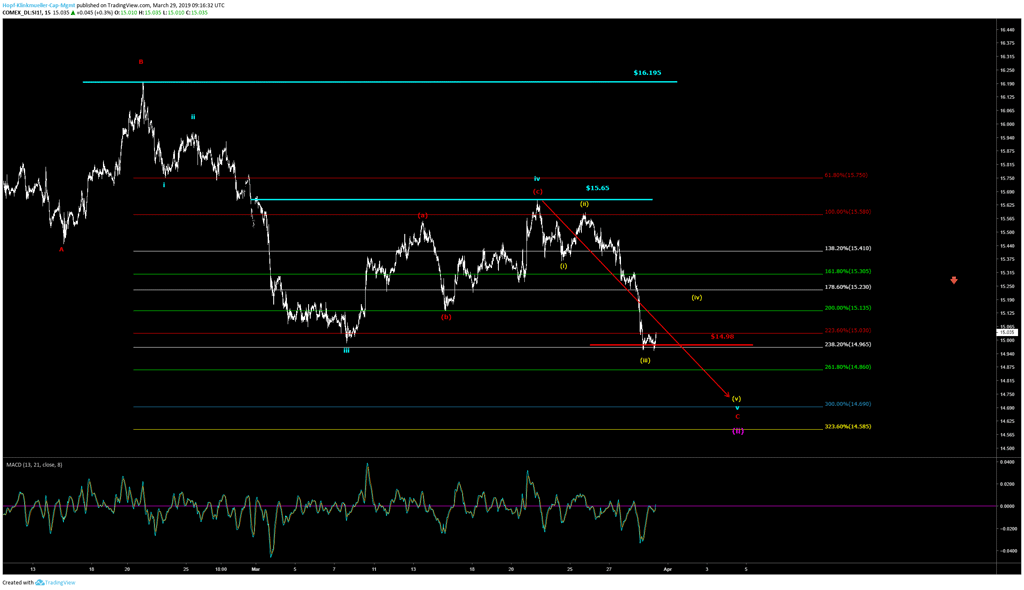Click the 323.60%(14.585) Fibonacci label
The height and width of the screenshot is (590, 1024).
848,427
